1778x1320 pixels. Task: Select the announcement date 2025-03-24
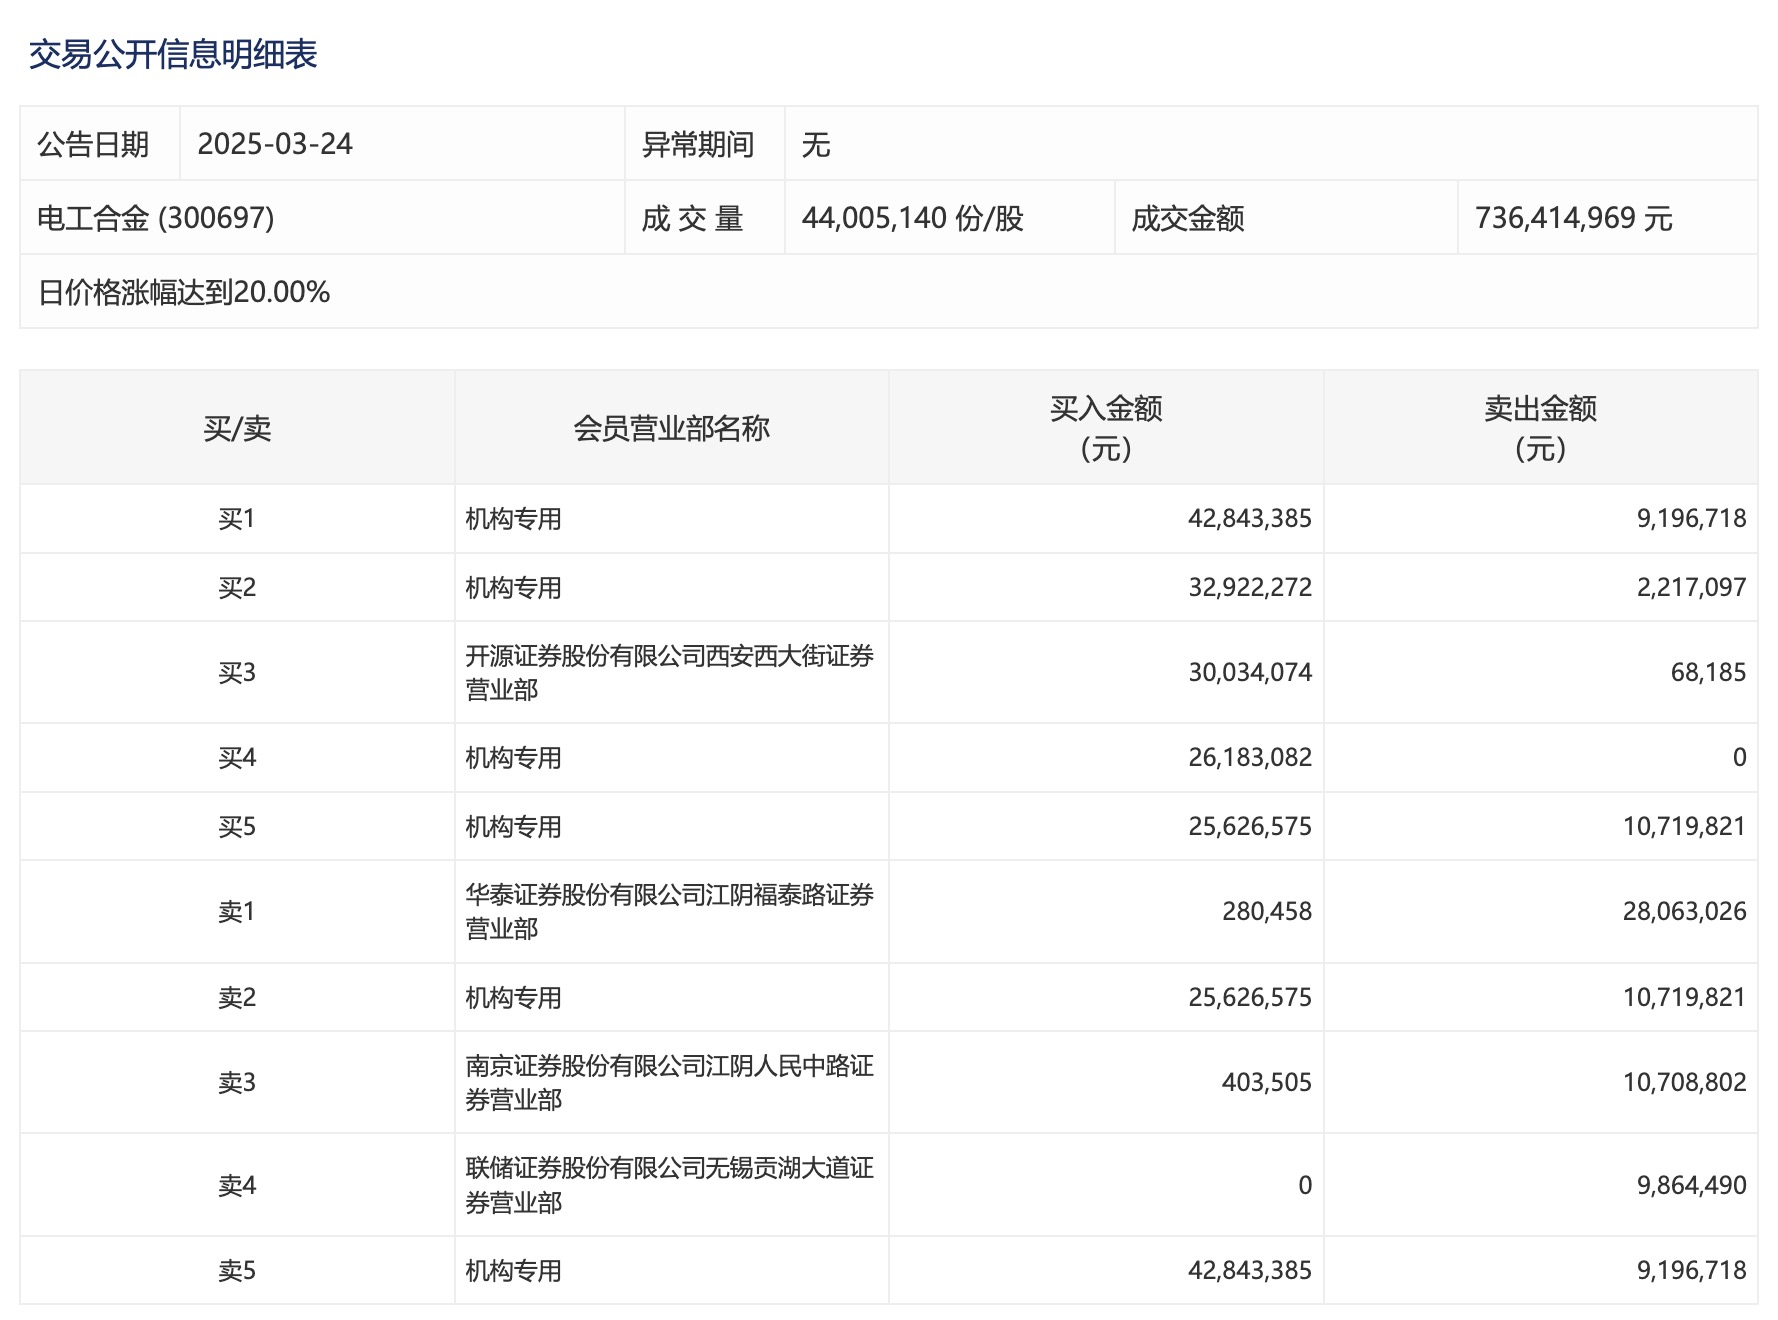(x=275, y=144)
